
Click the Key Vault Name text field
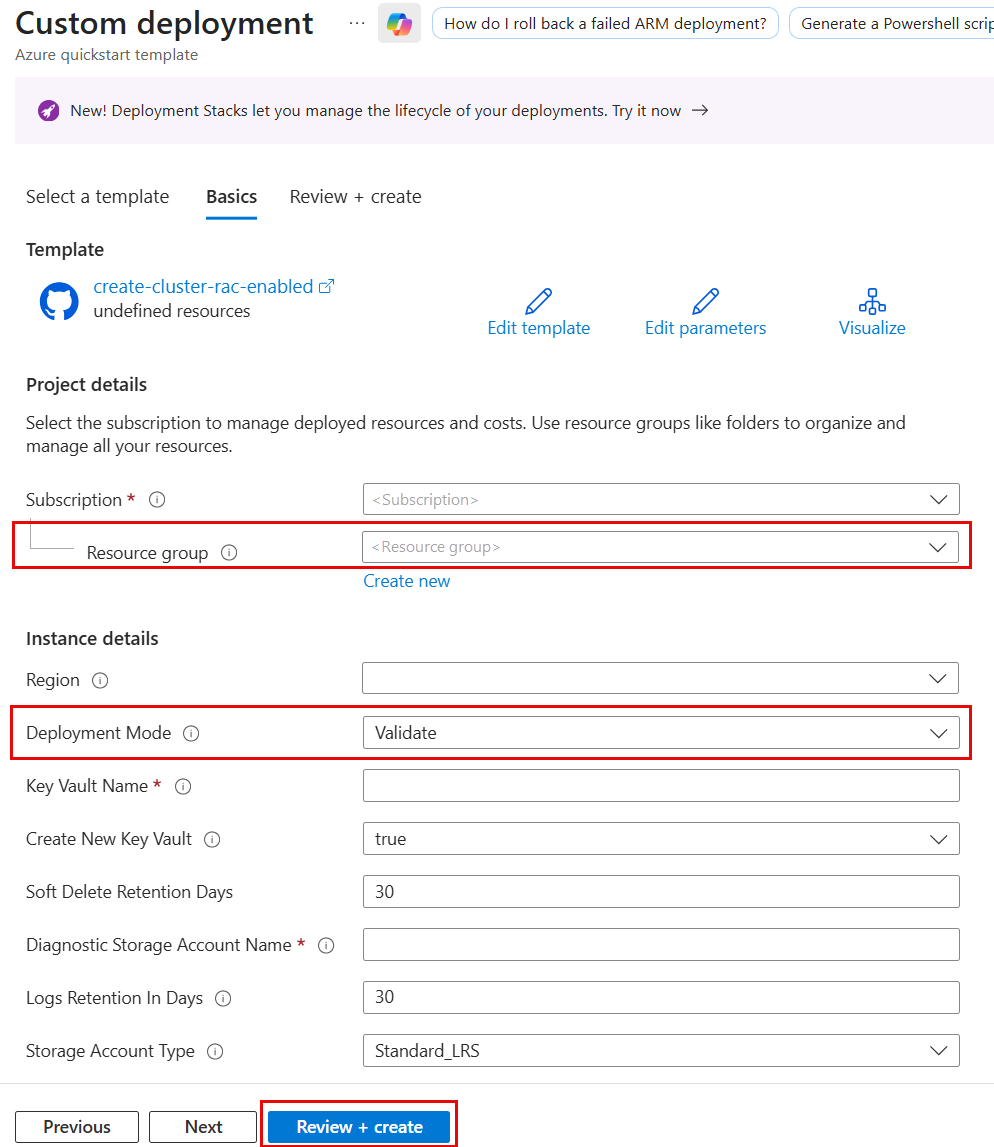[x=660, y=786]
